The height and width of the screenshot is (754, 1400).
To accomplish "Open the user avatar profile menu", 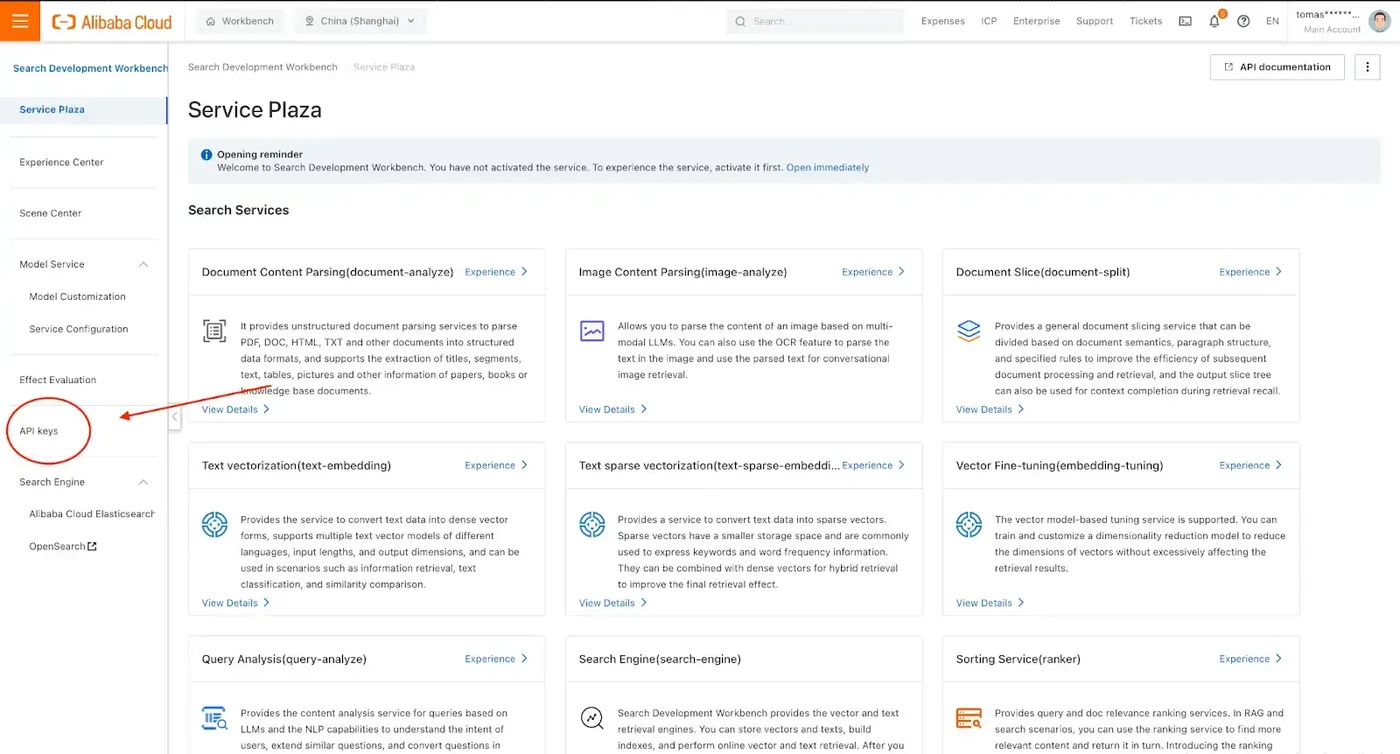I will coord(1379,21).
